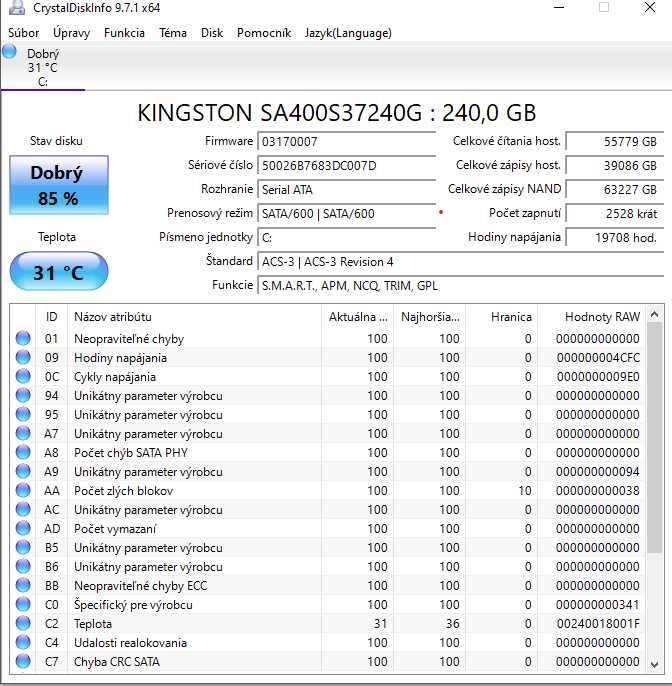This screenshot has height=686, width=672.
Task: Click the ID column header
Action: [52, 316]
